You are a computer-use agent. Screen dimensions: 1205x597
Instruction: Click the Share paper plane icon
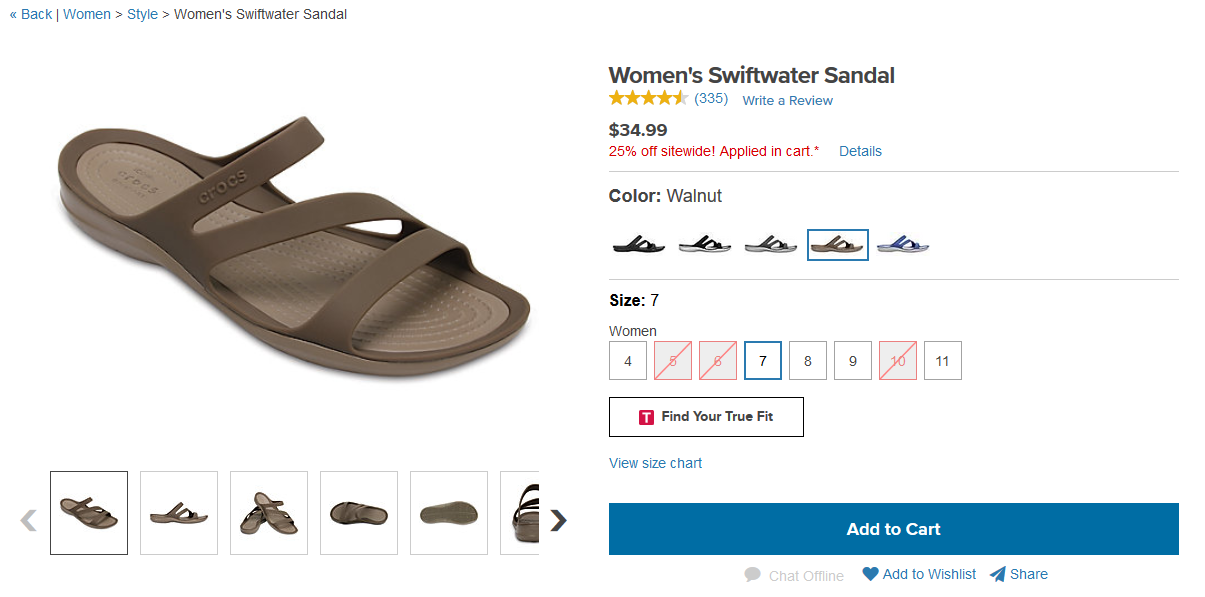pyautogui.click(x=997, y=574)
